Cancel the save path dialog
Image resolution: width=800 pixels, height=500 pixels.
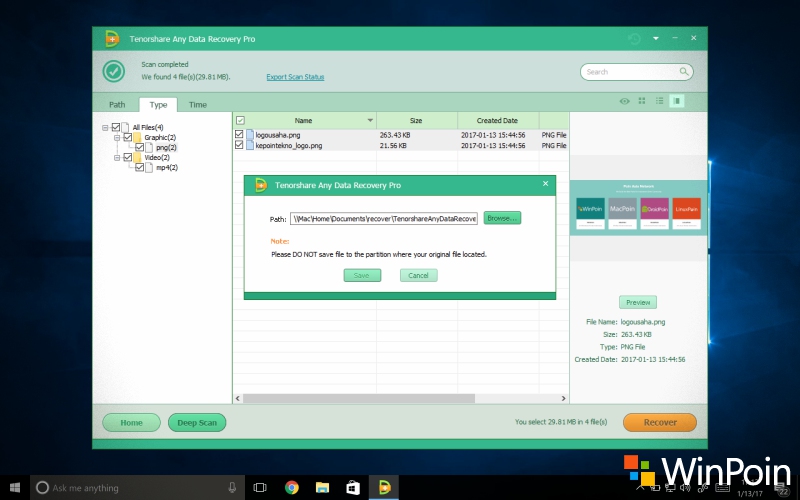tap(418, 275)
